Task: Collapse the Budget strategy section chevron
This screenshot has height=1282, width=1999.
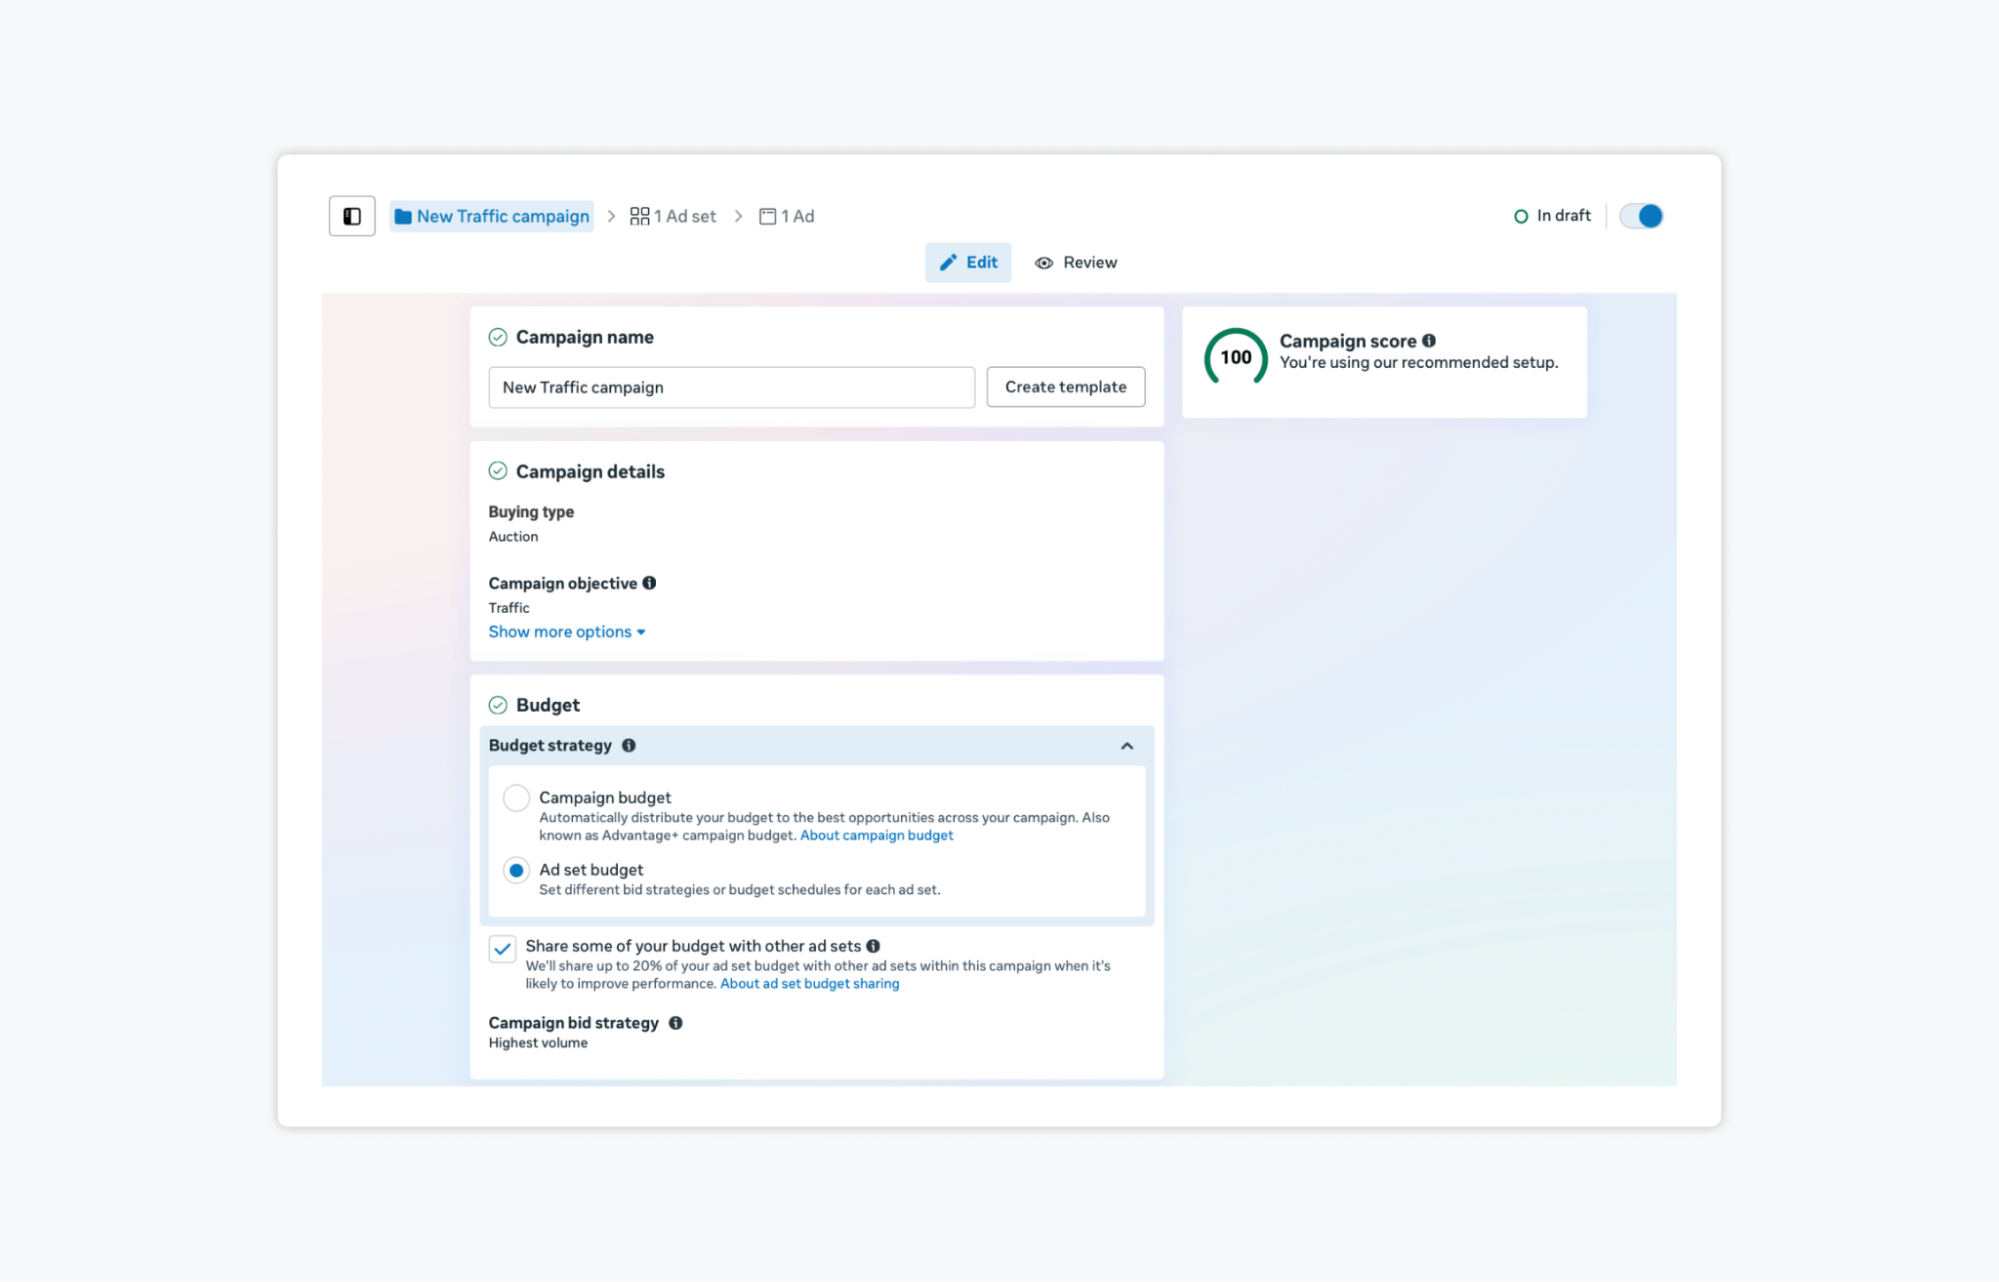Action: 1127,746
